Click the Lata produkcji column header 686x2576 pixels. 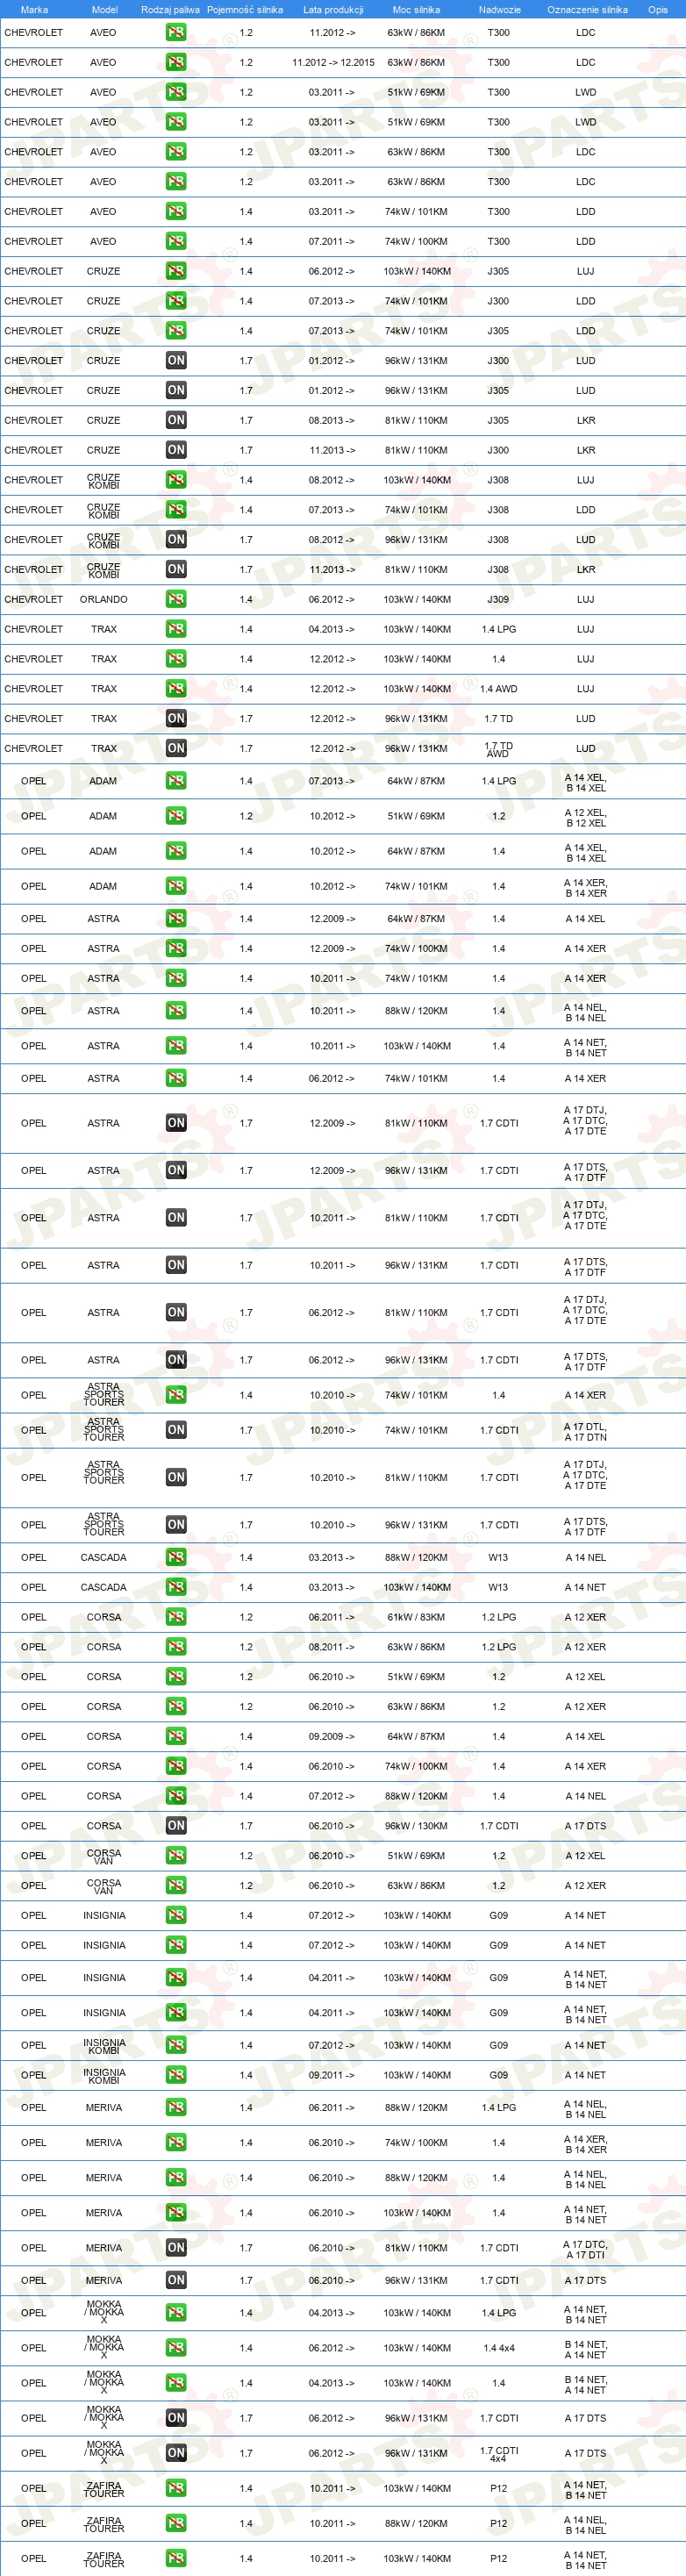[333, 9]
